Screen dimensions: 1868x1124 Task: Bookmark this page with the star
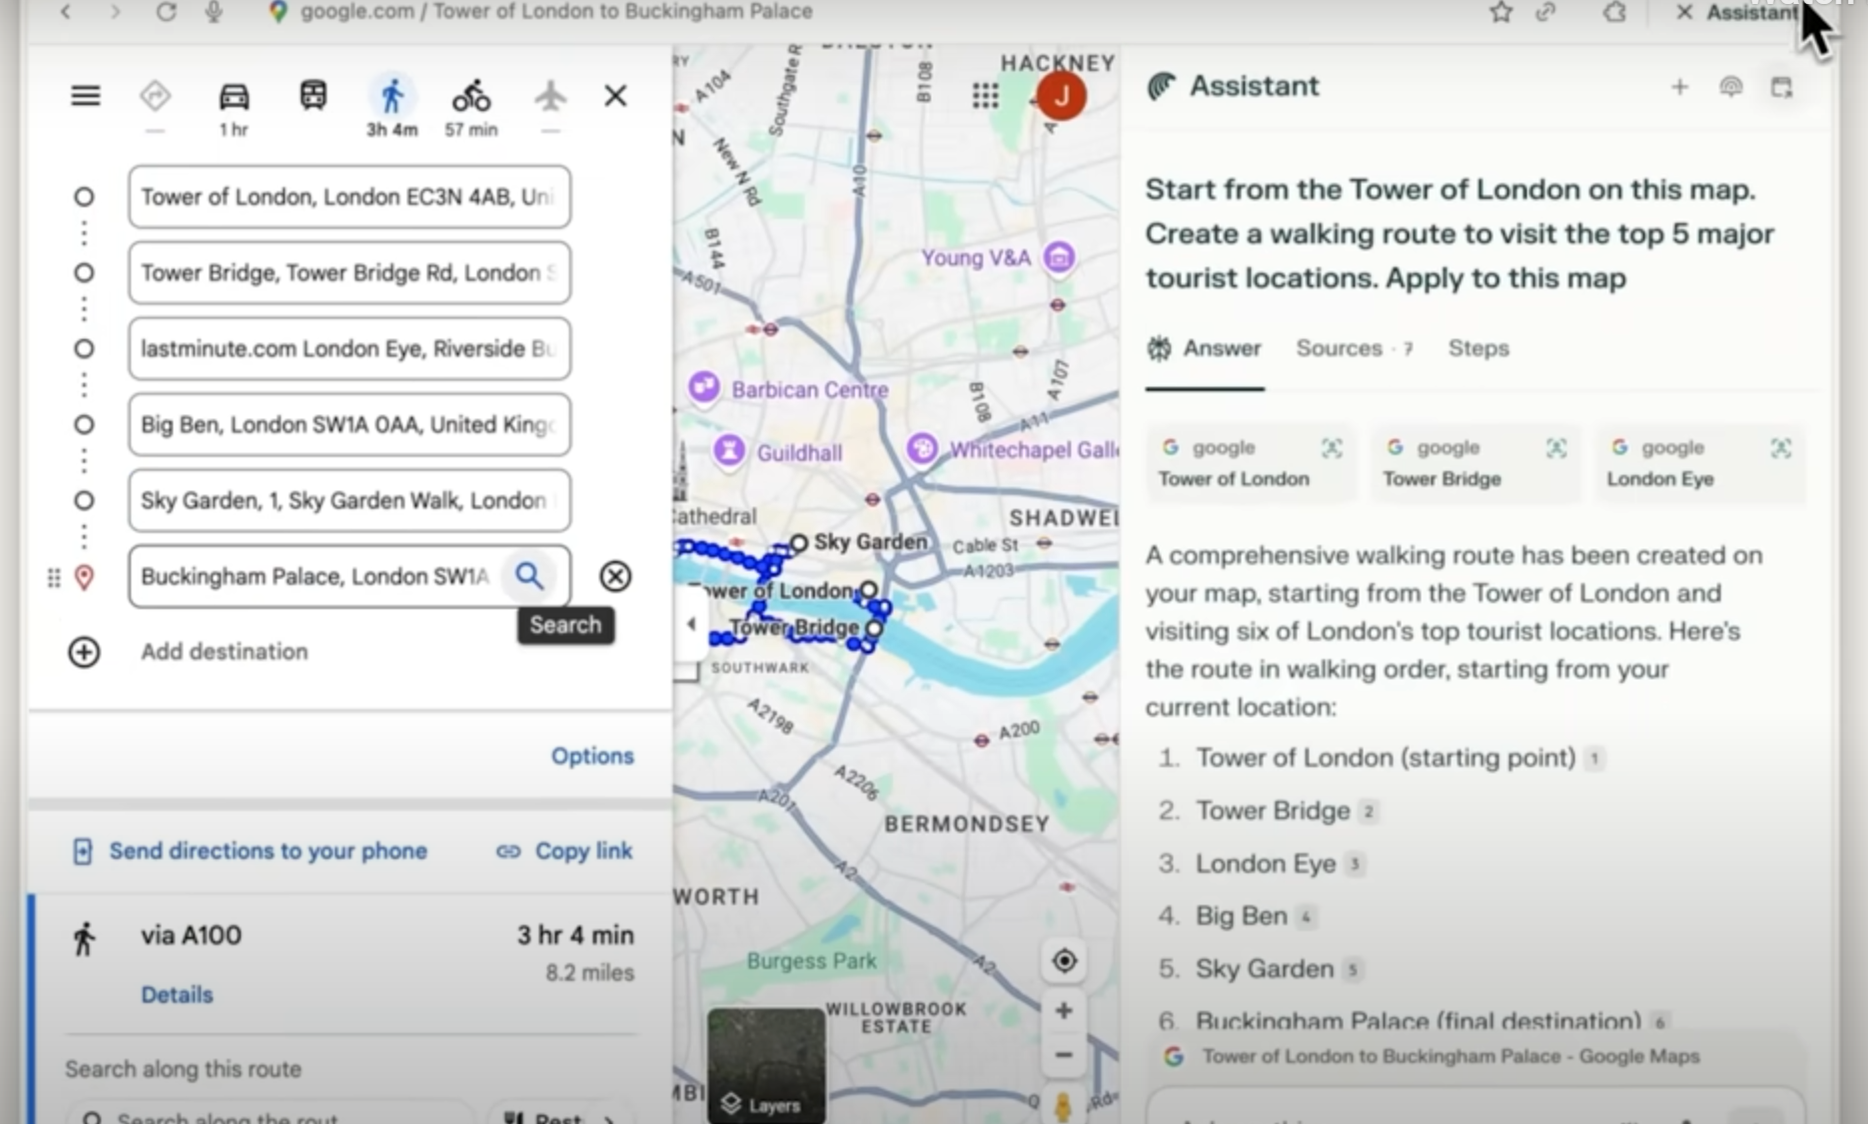[x=1500, y=12]
